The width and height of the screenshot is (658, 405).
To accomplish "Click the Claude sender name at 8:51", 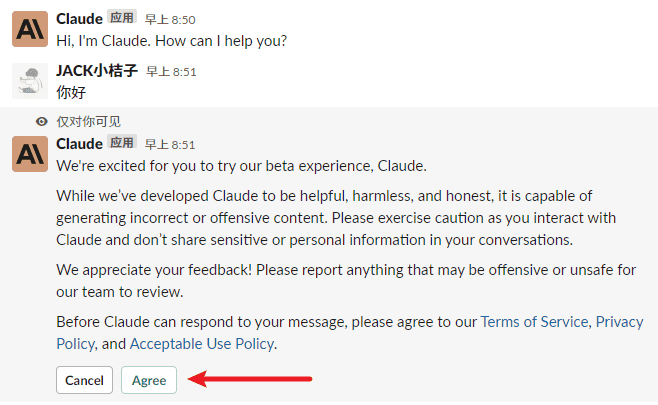I will (79, 144).
